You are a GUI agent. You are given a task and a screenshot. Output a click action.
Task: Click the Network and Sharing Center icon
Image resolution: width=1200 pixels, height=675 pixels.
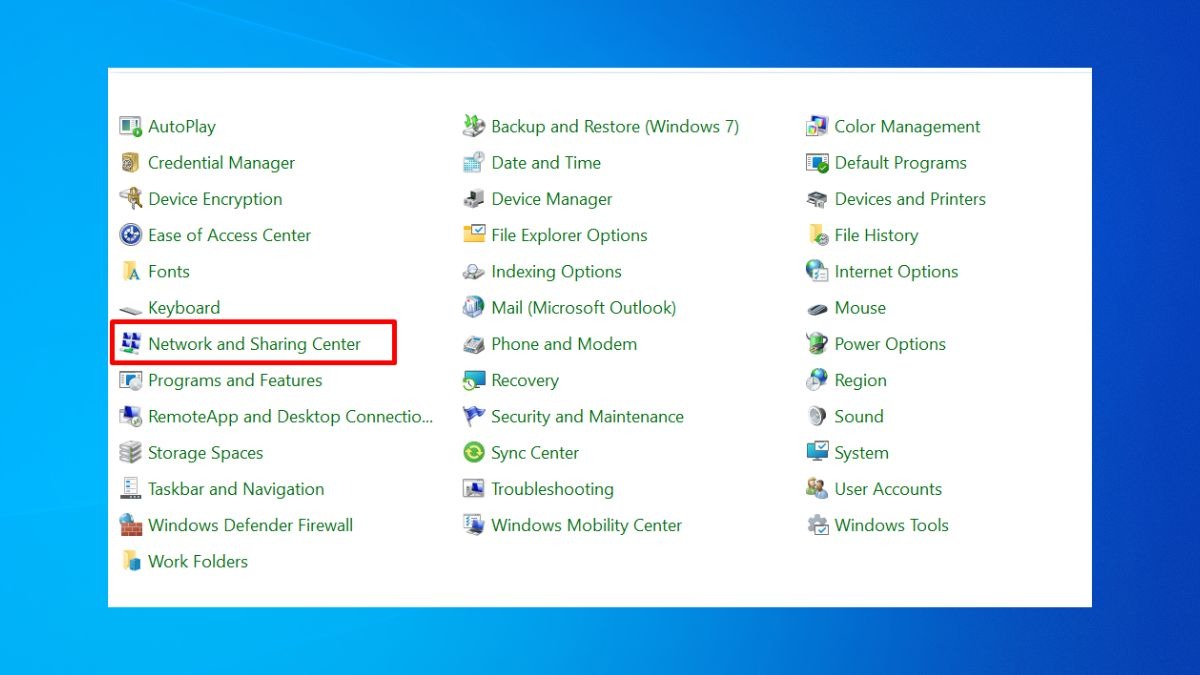tap(131, 344)
